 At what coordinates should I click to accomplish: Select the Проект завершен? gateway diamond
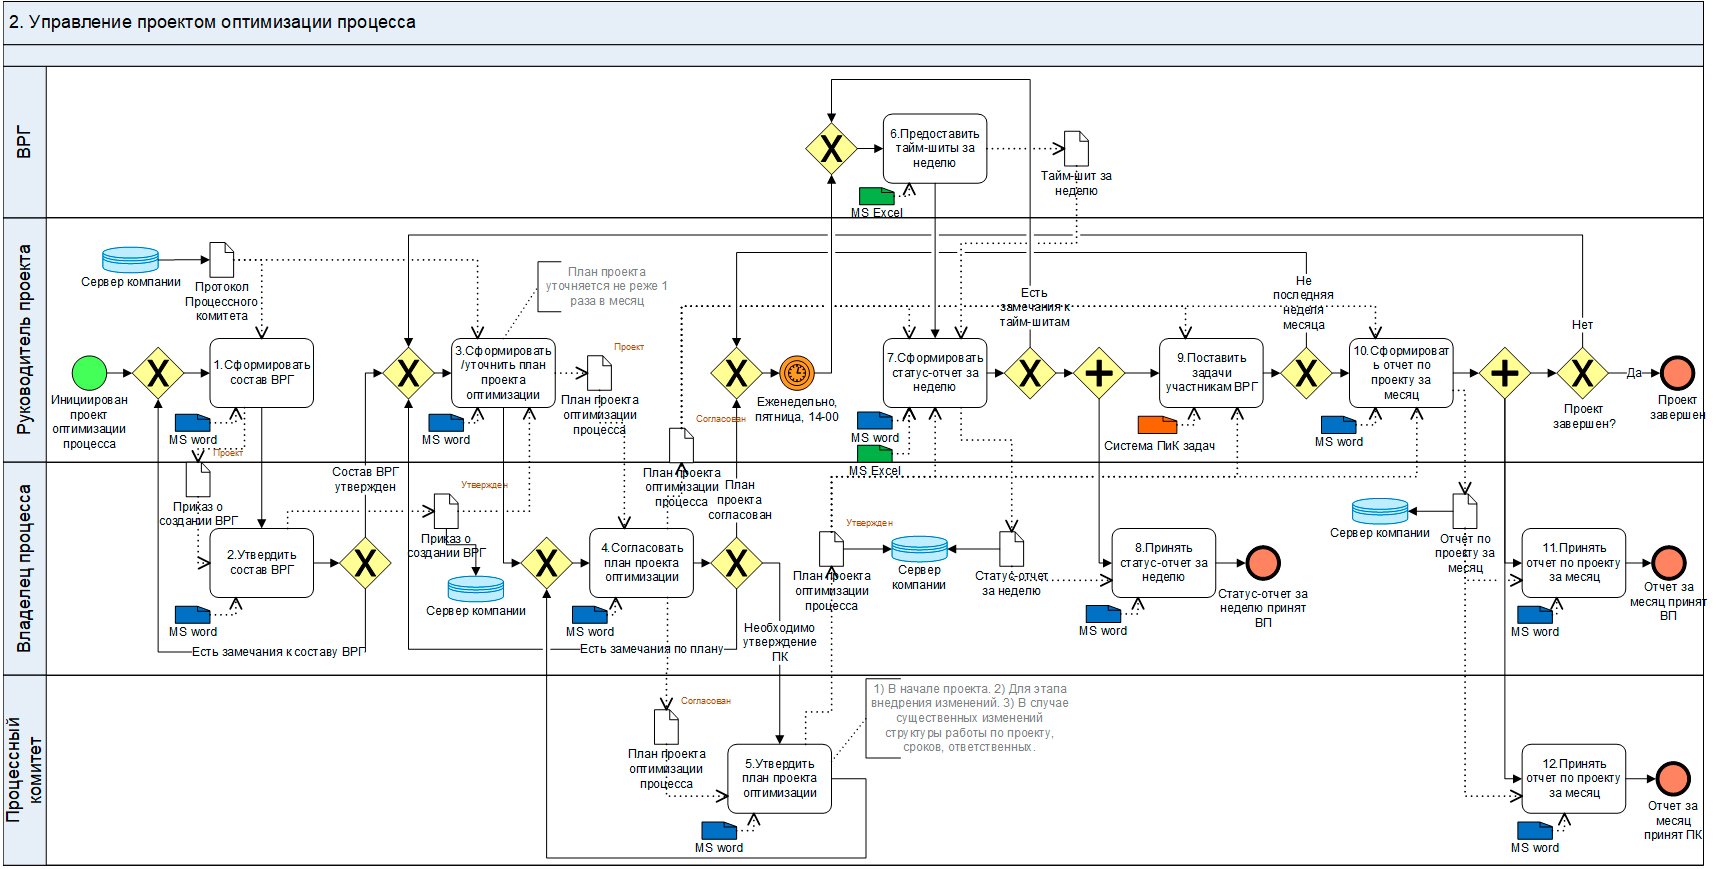tap(1582, 373)
